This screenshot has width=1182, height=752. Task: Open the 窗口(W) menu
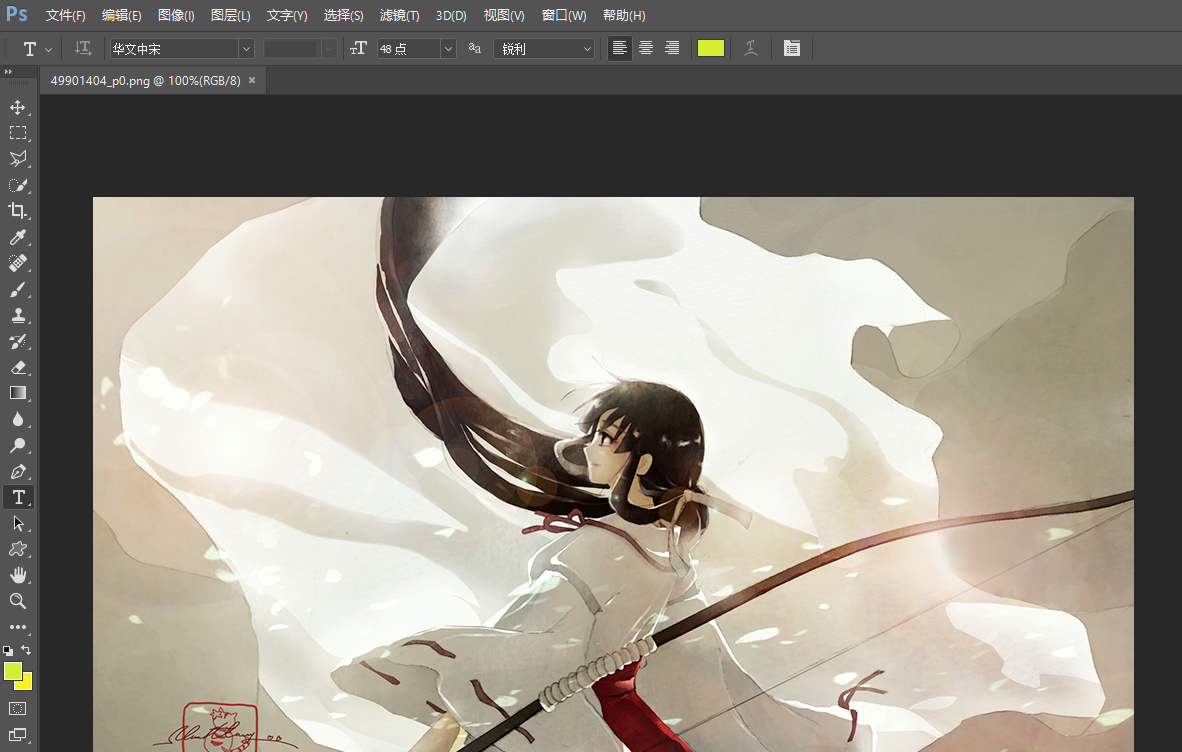point(564,15)
